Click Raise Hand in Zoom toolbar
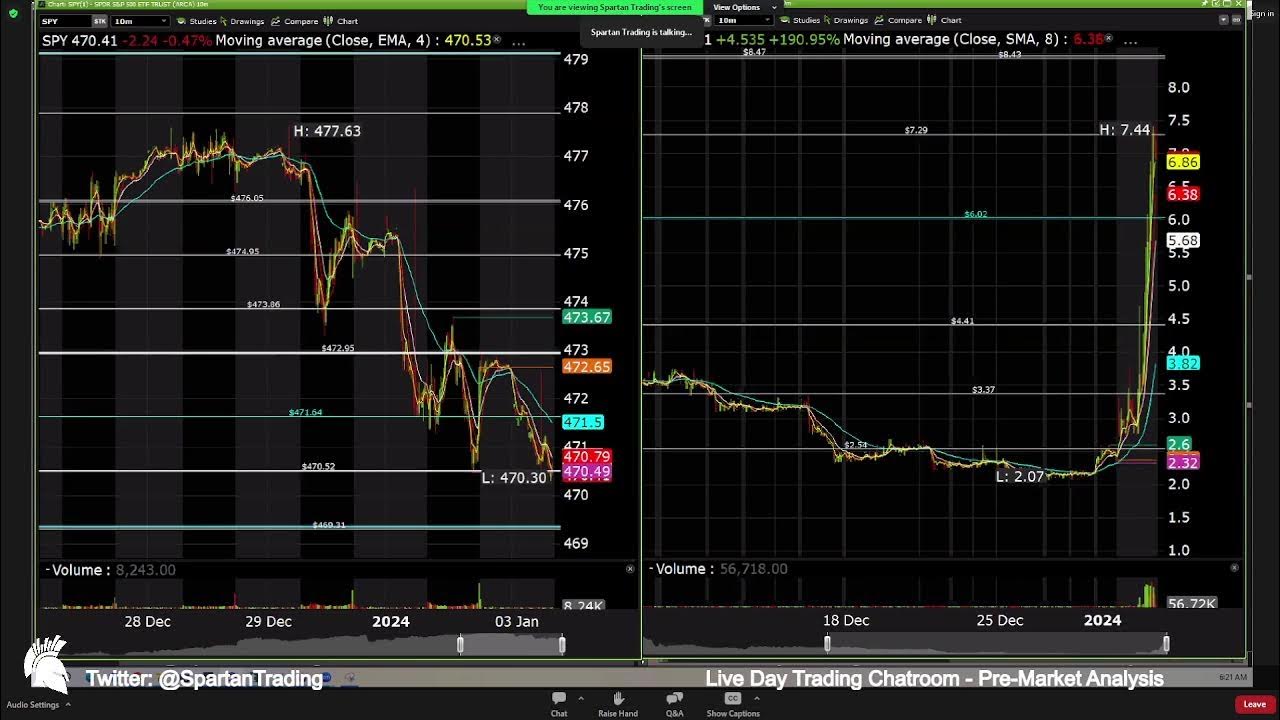Viewport: 1280px width, 720px height. click(617, 704)
